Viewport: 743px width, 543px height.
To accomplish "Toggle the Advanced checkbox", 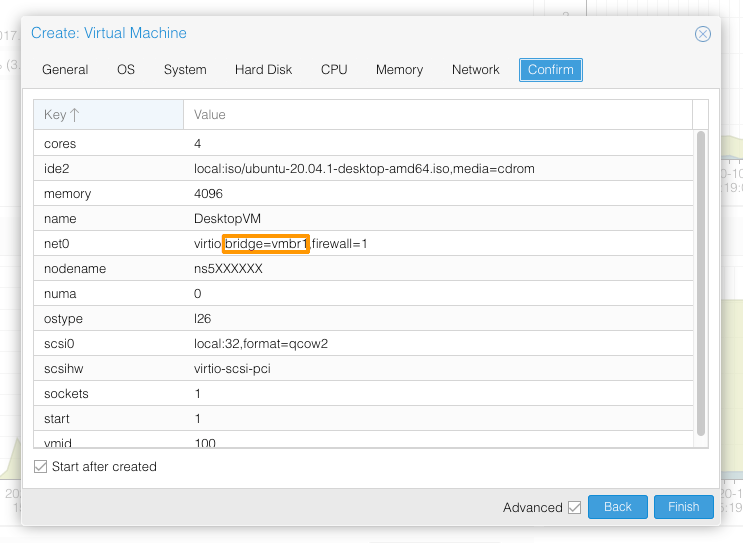I will point(574,507).
